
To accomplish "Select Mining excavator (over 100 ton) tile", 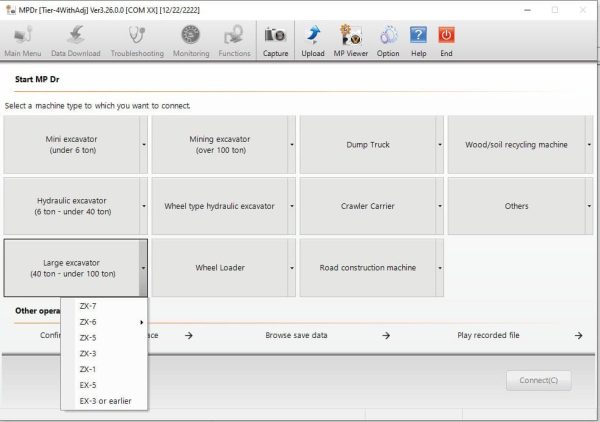I will pos(220,145).
